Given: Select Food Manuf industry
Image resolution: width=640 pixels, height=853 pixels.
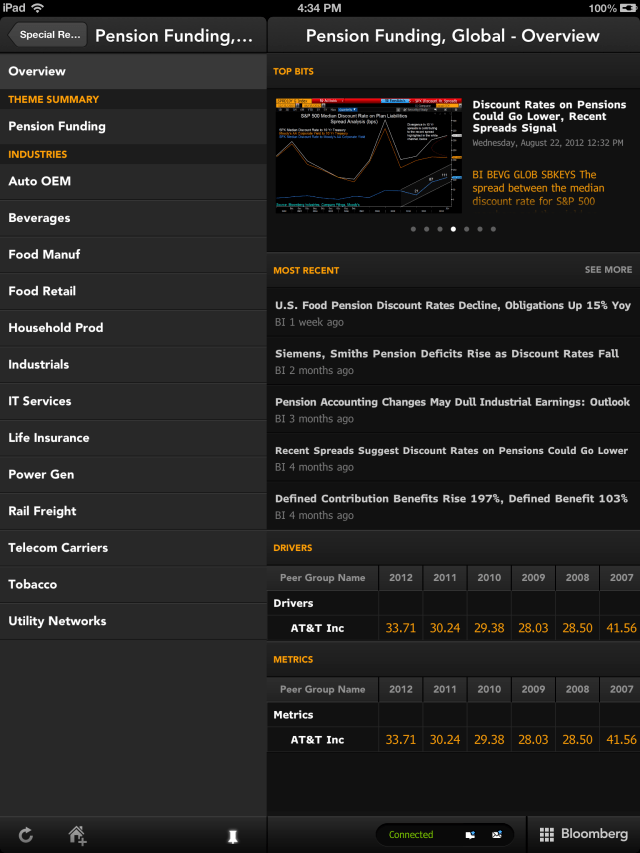Looking at the screenshot, I should (x=133, y=255).
